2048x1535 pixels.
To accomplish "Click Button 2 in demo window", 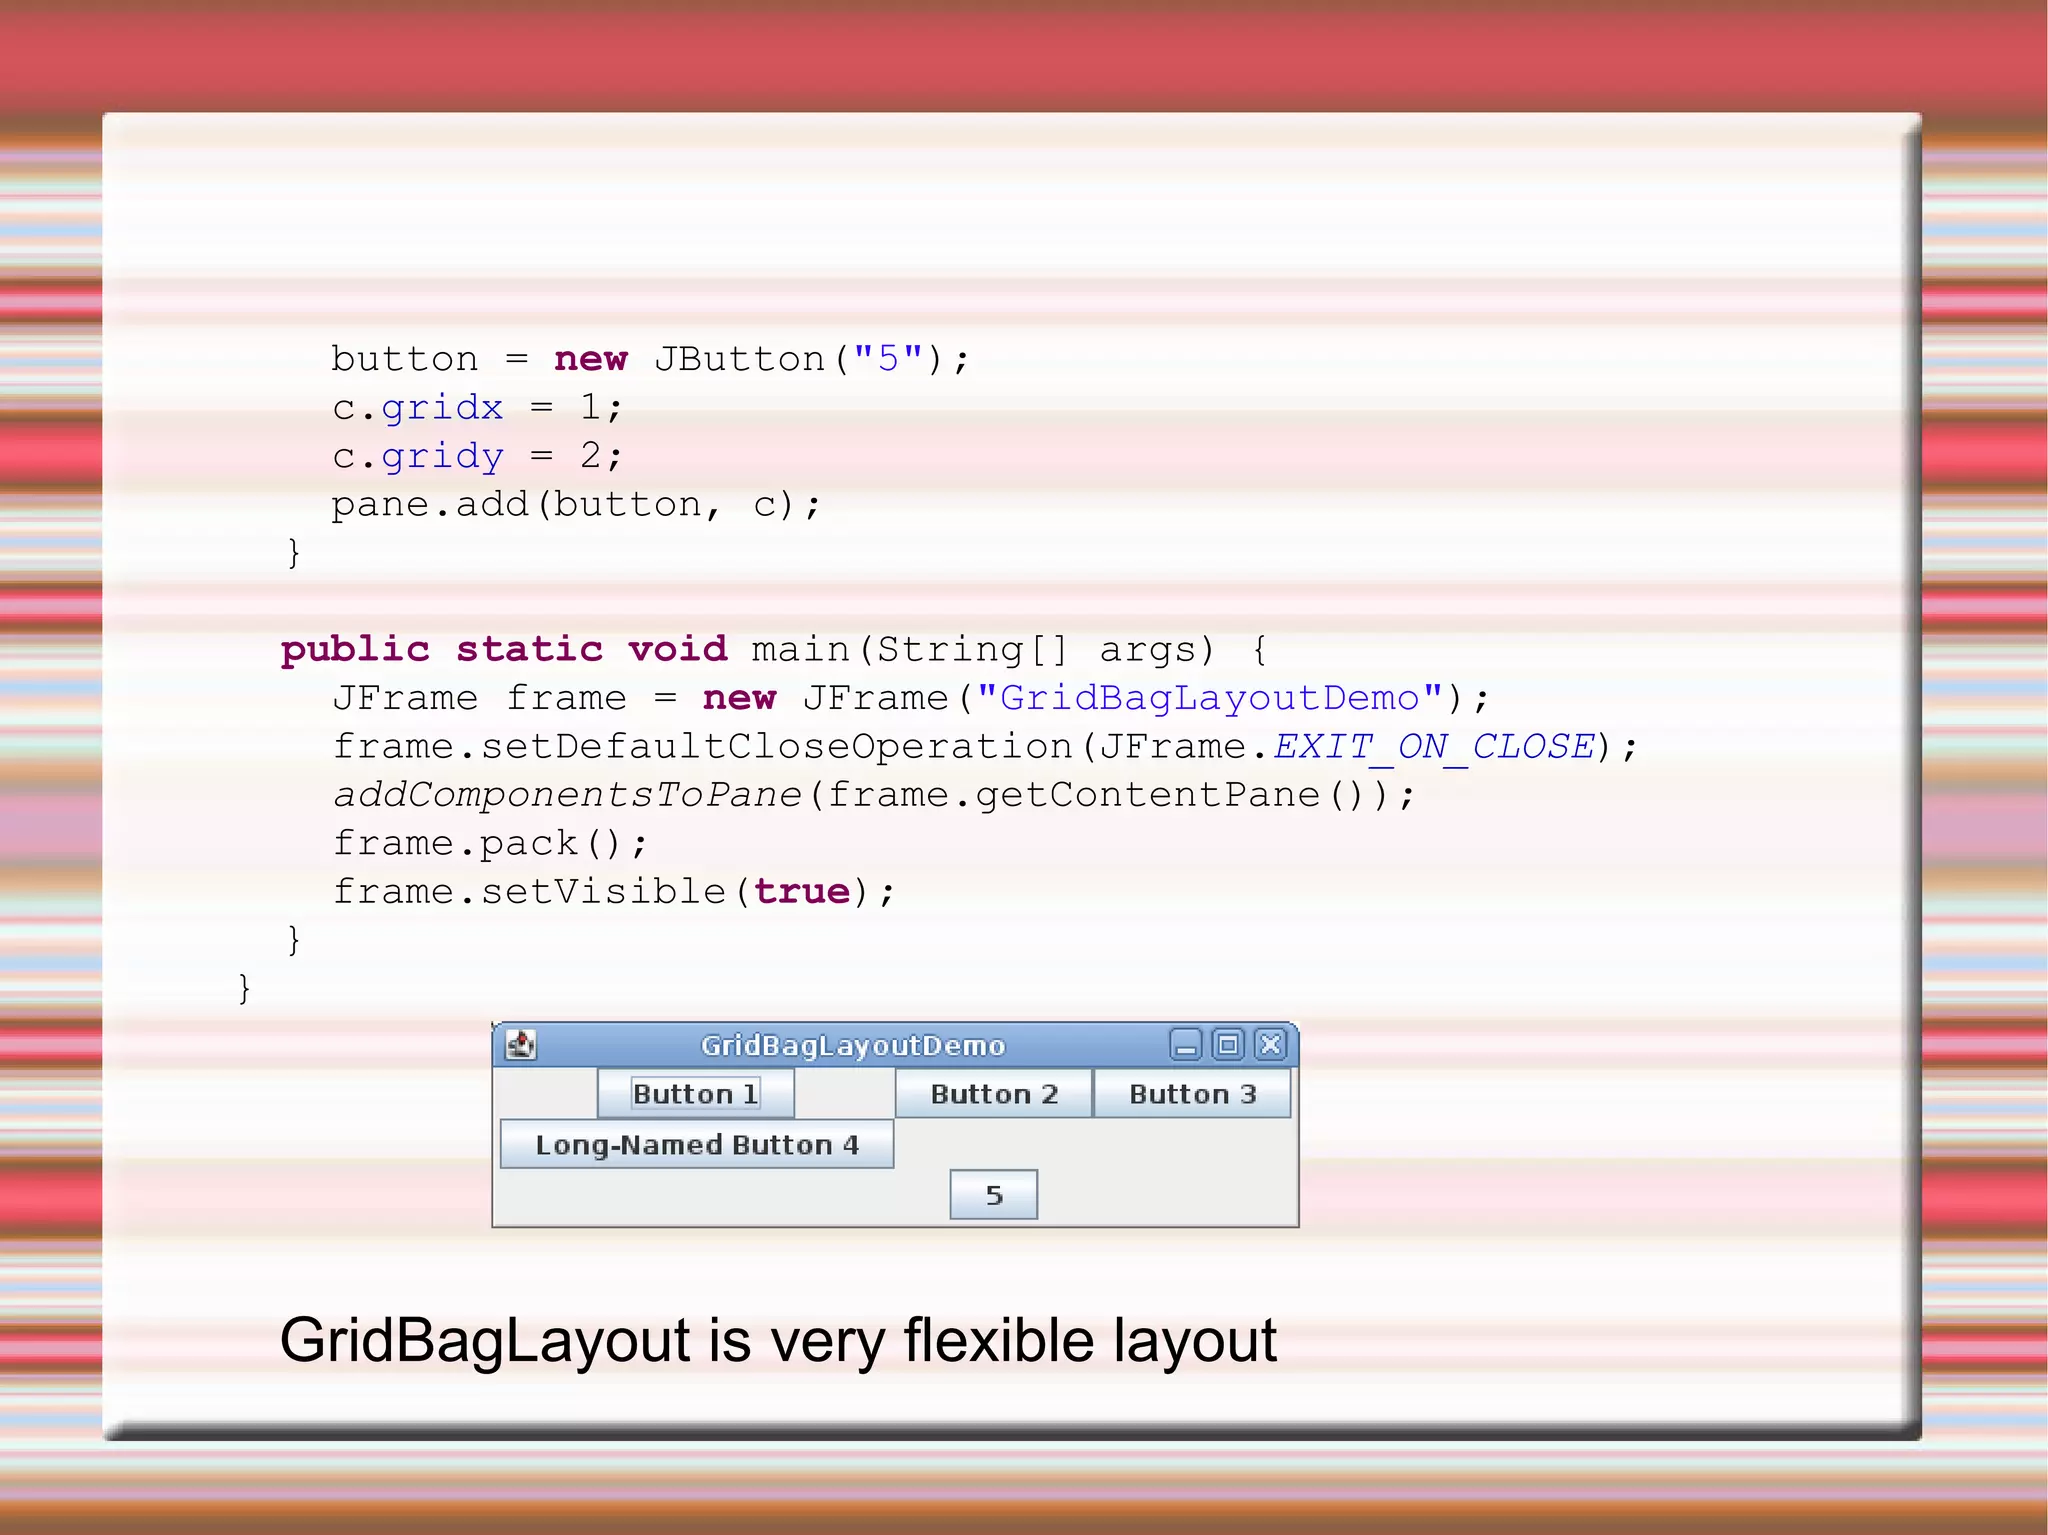I will pyautogui.click(x=994, y=1093).
